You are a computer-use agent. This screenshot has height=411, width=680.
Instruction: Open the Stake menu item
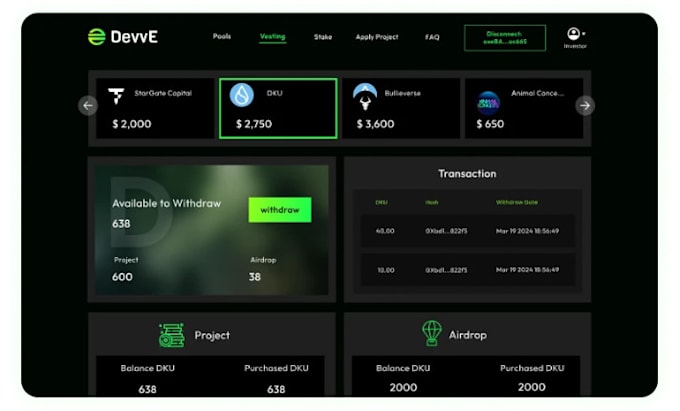pyautogui.click(x=323, y=37)
